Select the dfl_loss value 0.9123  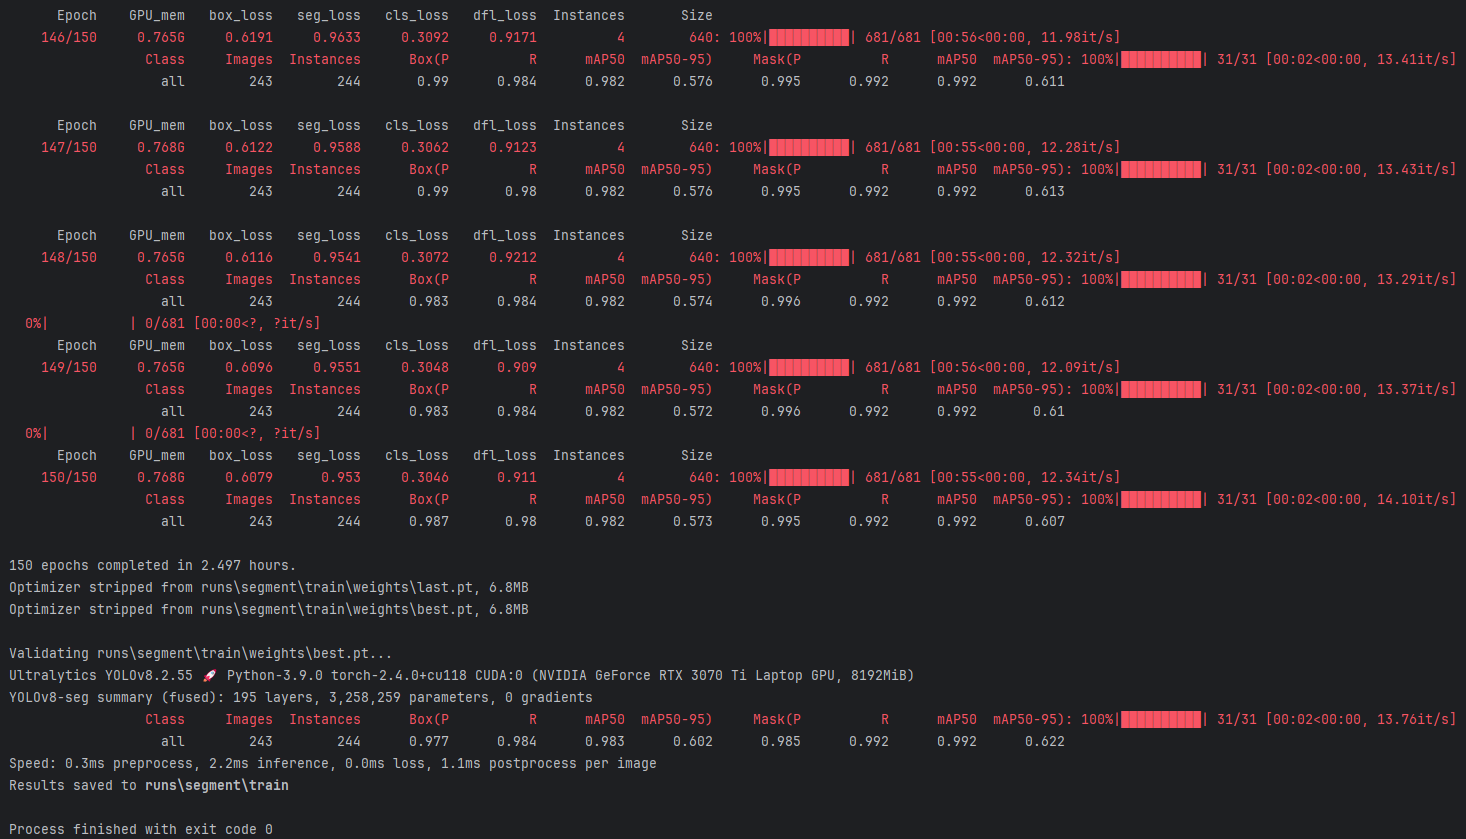tap(513, 147)
